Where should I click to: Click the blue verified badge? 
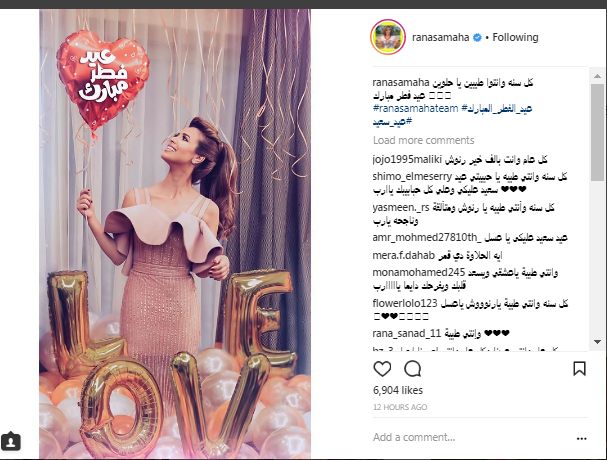click(477, 38)
